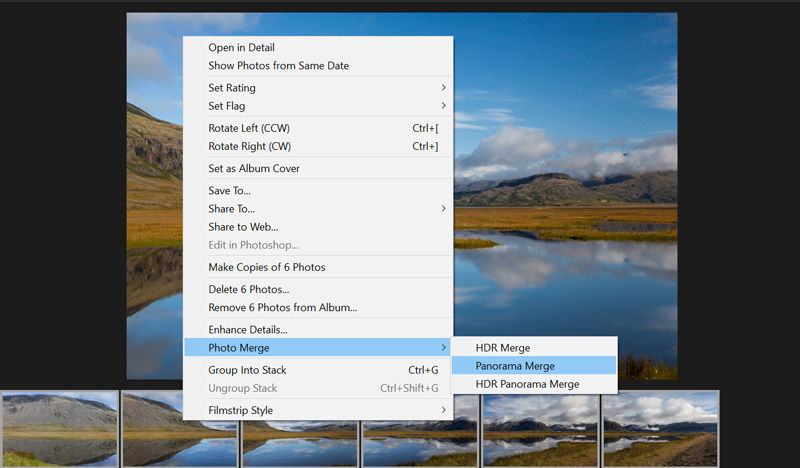Select HDR Merge option

click(x=502, y=348)
